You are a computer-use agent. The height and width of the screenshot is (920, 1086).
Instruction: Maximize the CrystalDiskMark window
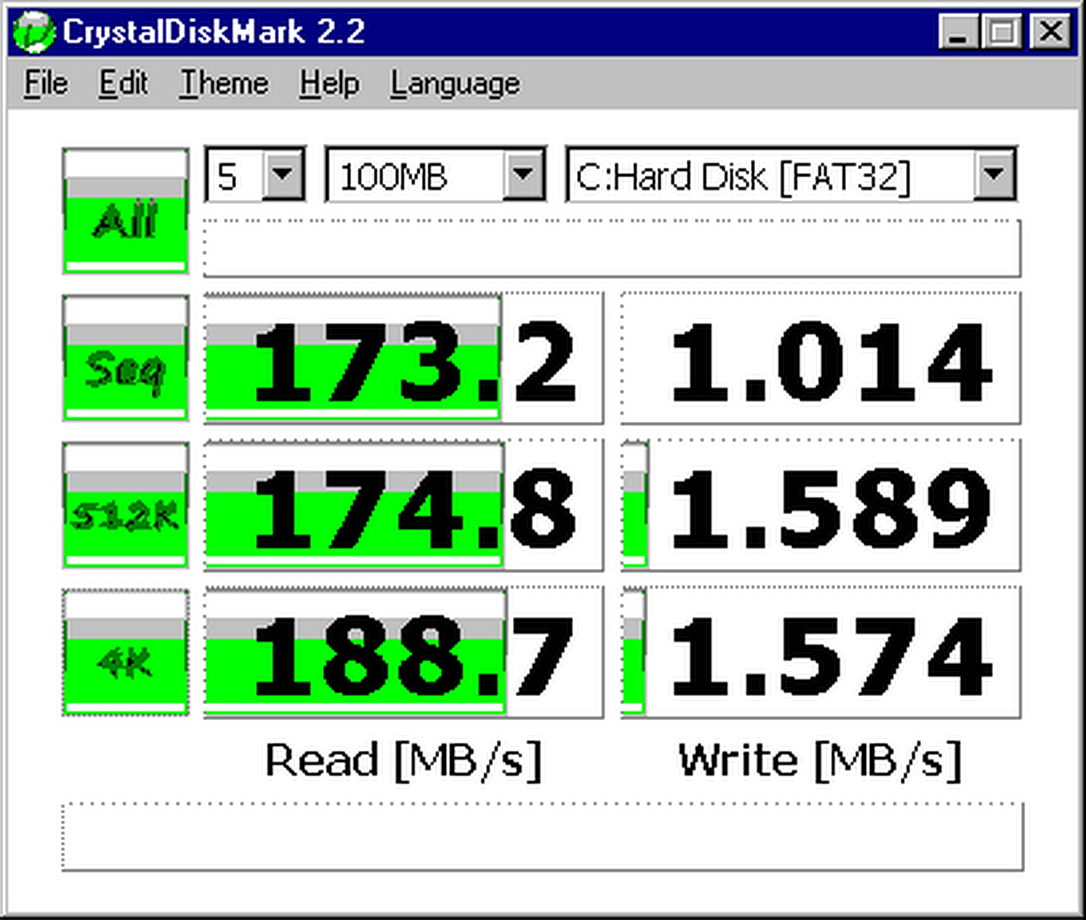tap(1002, 32)
